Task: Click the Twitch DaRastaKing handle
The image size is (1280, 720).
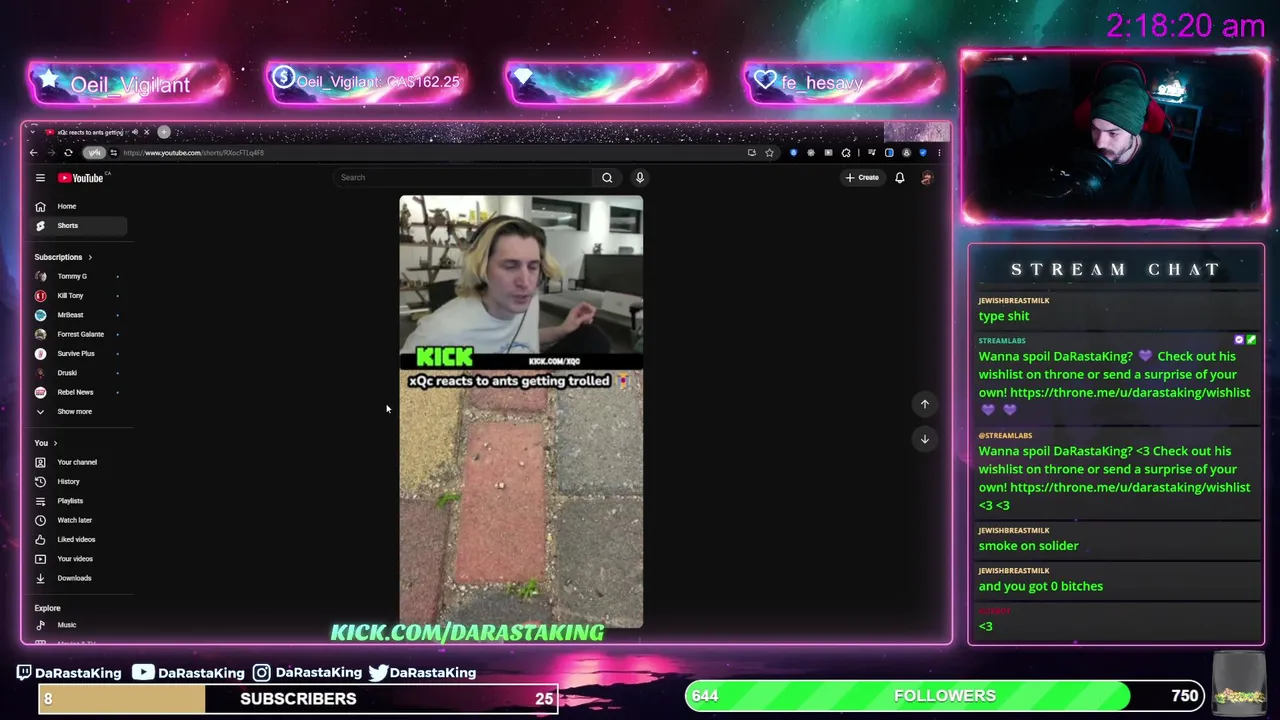Action: point(69,673)
